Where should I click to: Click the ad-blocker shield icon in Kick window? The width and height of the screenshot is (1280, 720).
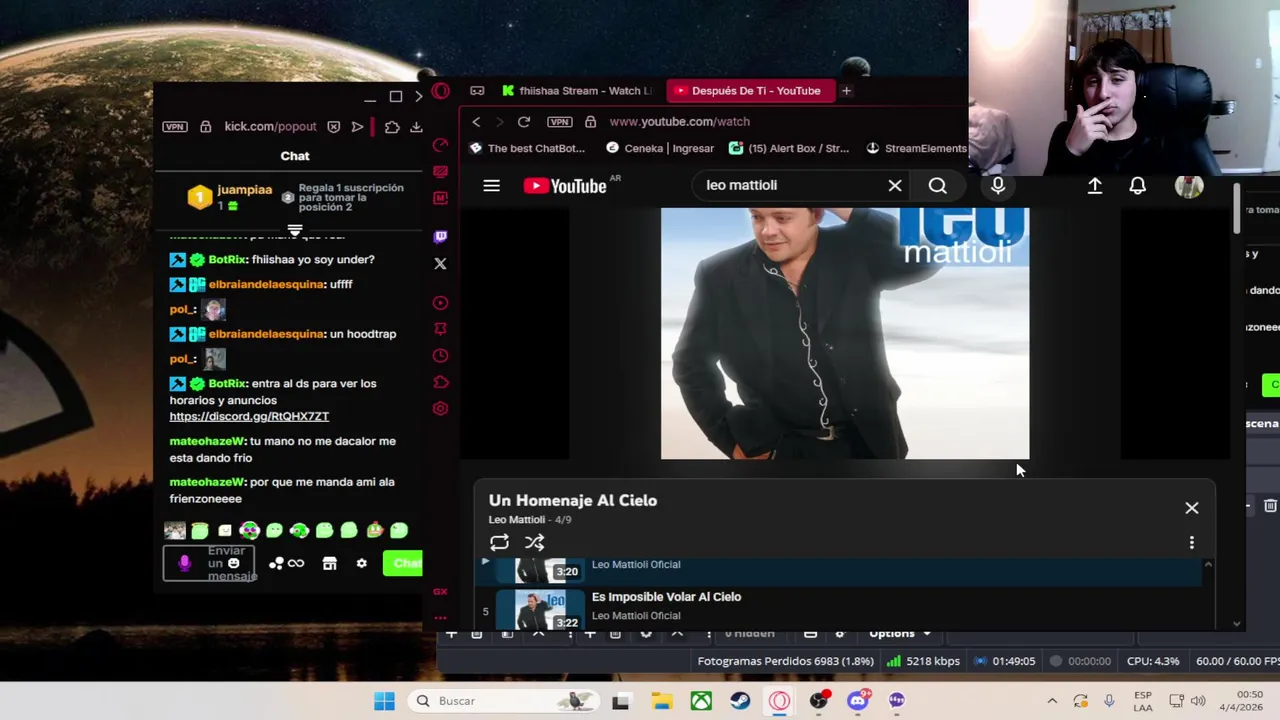pyautogui.click(x=333, y=127)
